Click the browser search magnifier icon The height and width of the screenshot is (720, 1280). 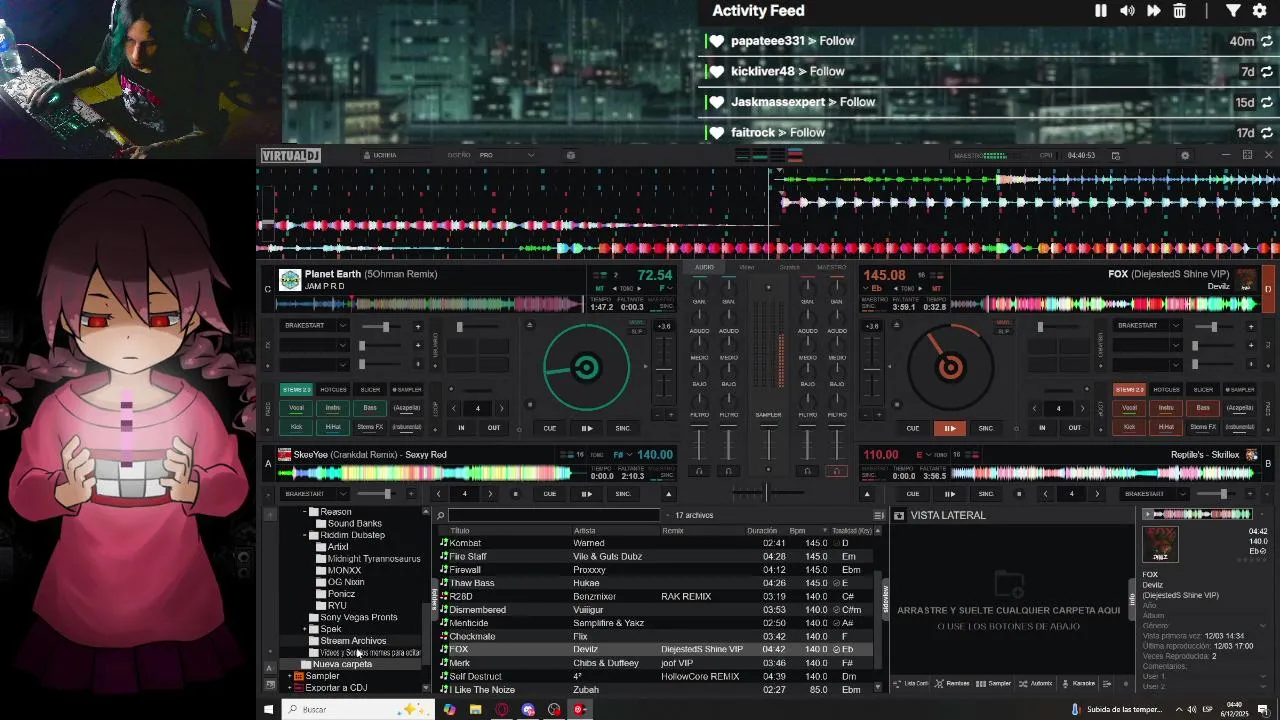pos(440,516)
